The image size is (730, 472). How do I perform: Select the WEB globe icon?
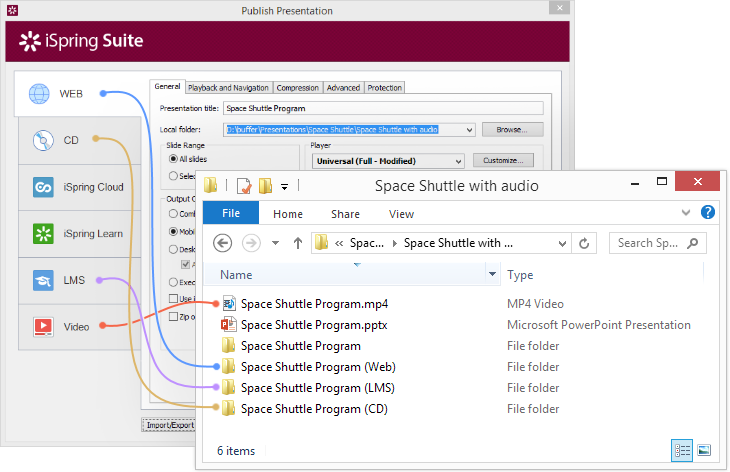[x=39, y=94]
